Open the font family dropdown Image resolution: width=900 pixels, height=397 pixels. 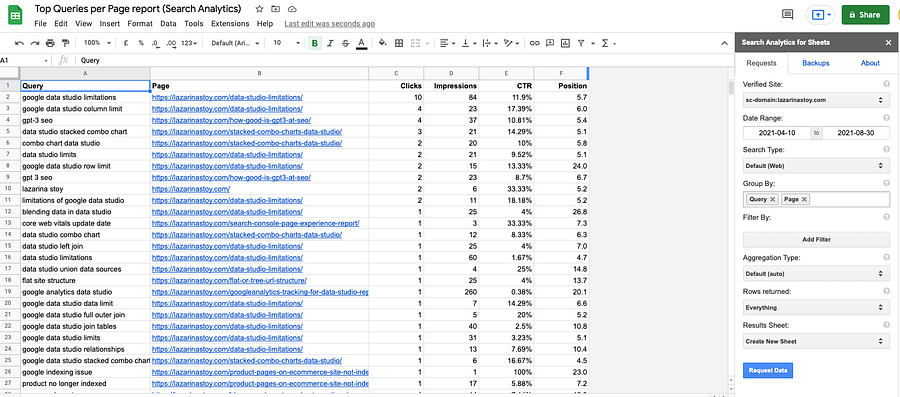[x=235, y=43]
